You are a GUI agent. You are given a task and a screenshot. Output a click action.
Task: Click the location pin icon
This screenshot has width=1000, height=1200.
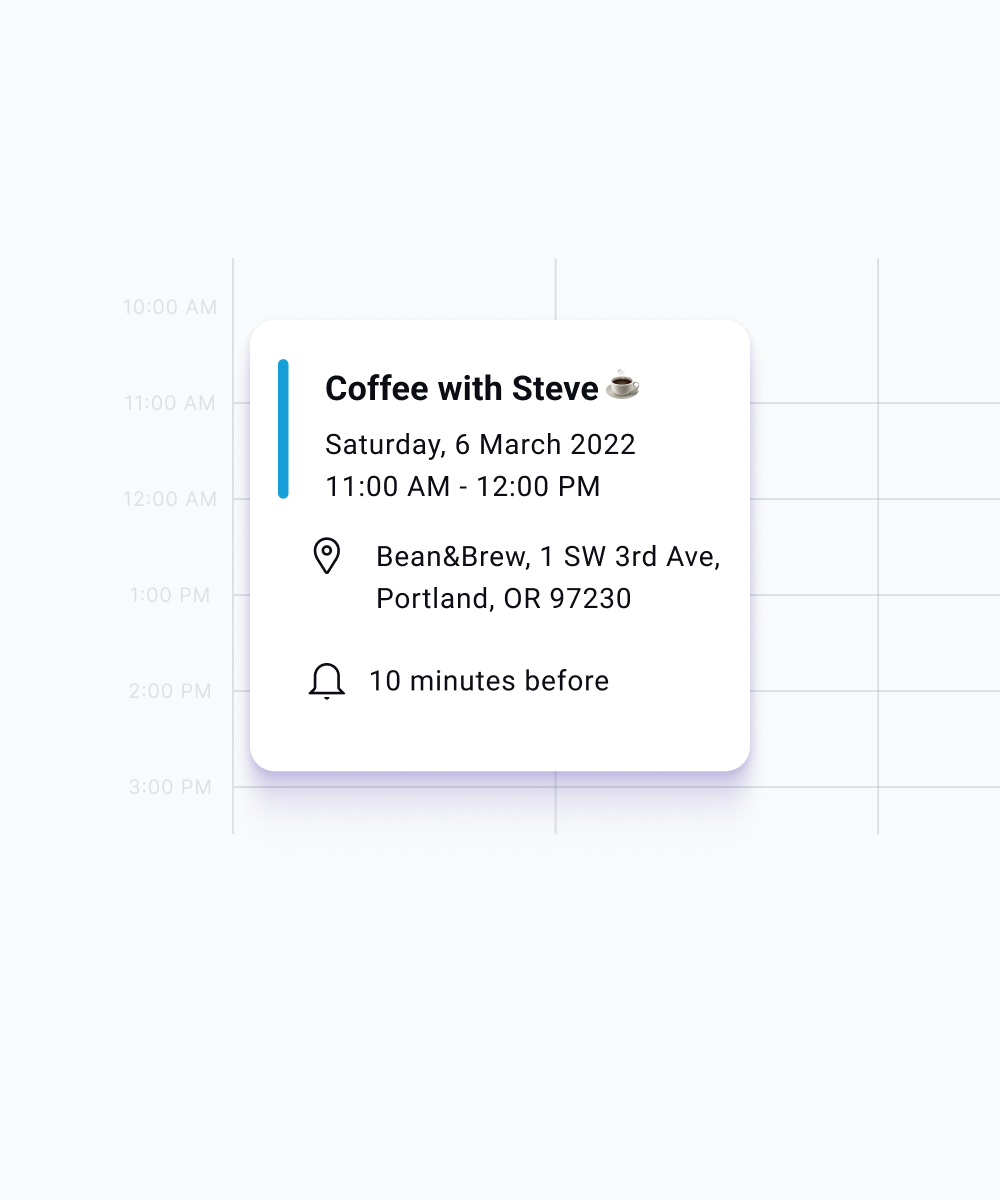coord(326,556)
